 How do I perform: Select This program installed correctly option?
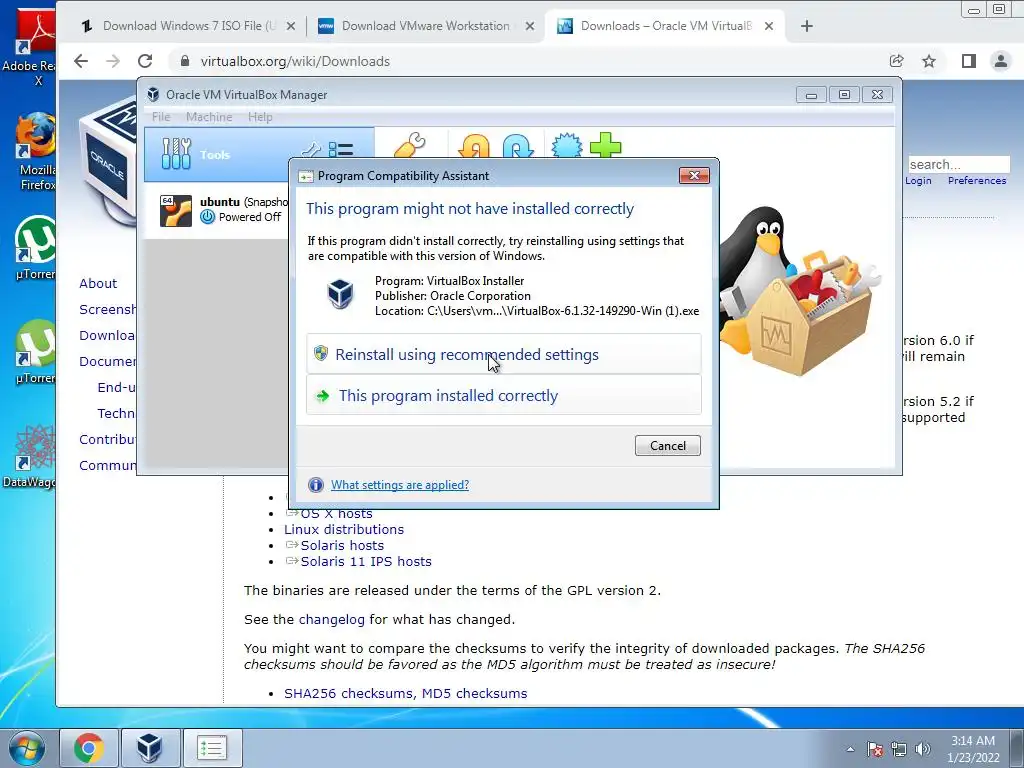tap(504, 395)
